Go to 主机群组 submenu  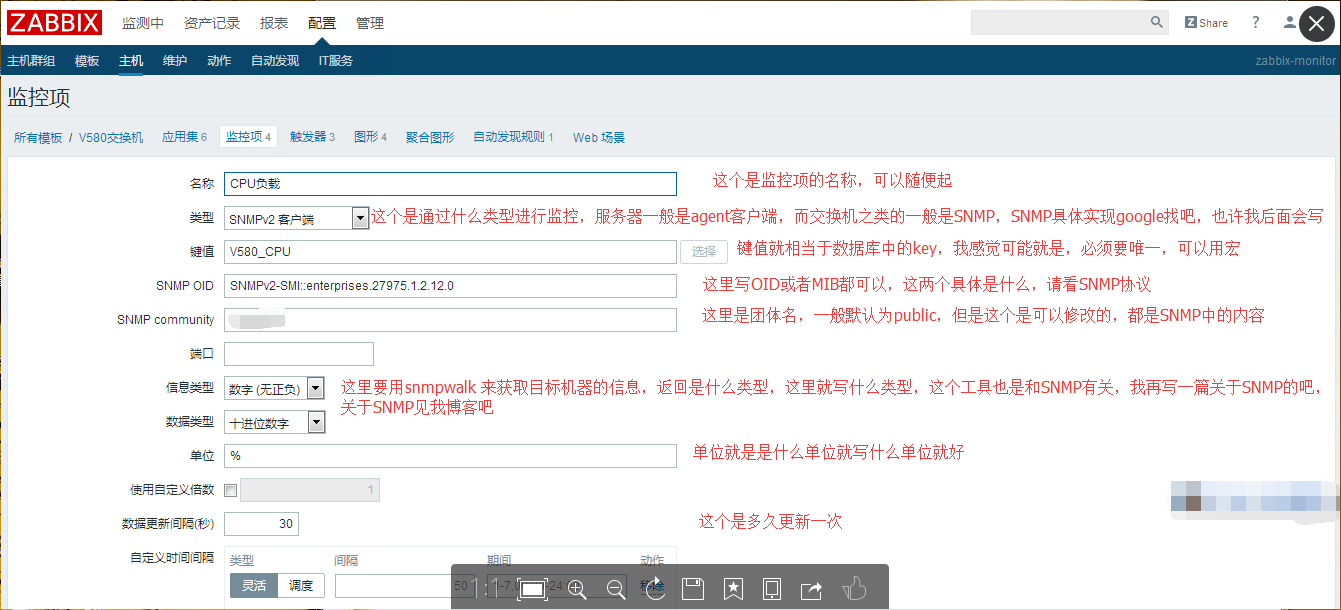pyautogui.click(x=31, y=61)
